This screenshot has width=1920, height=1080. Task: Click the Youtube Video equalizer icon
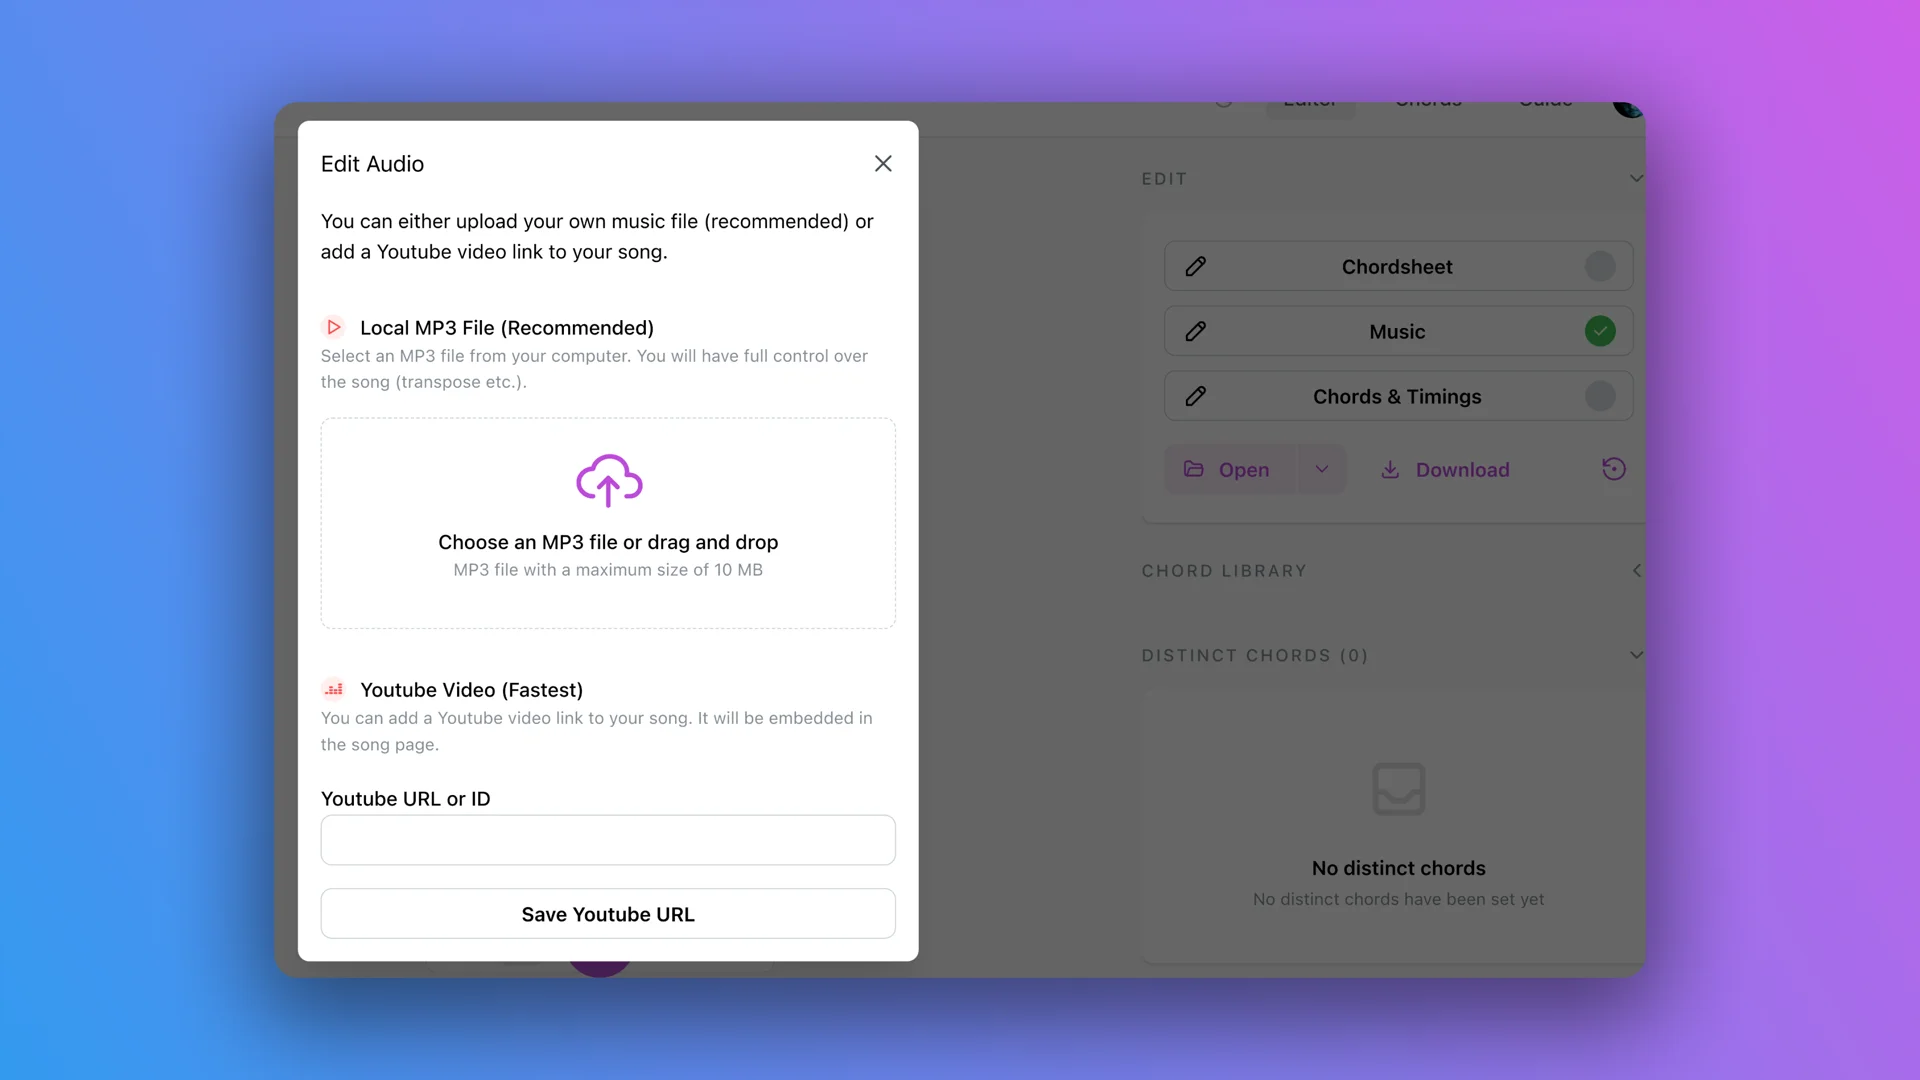click(334, 689)
